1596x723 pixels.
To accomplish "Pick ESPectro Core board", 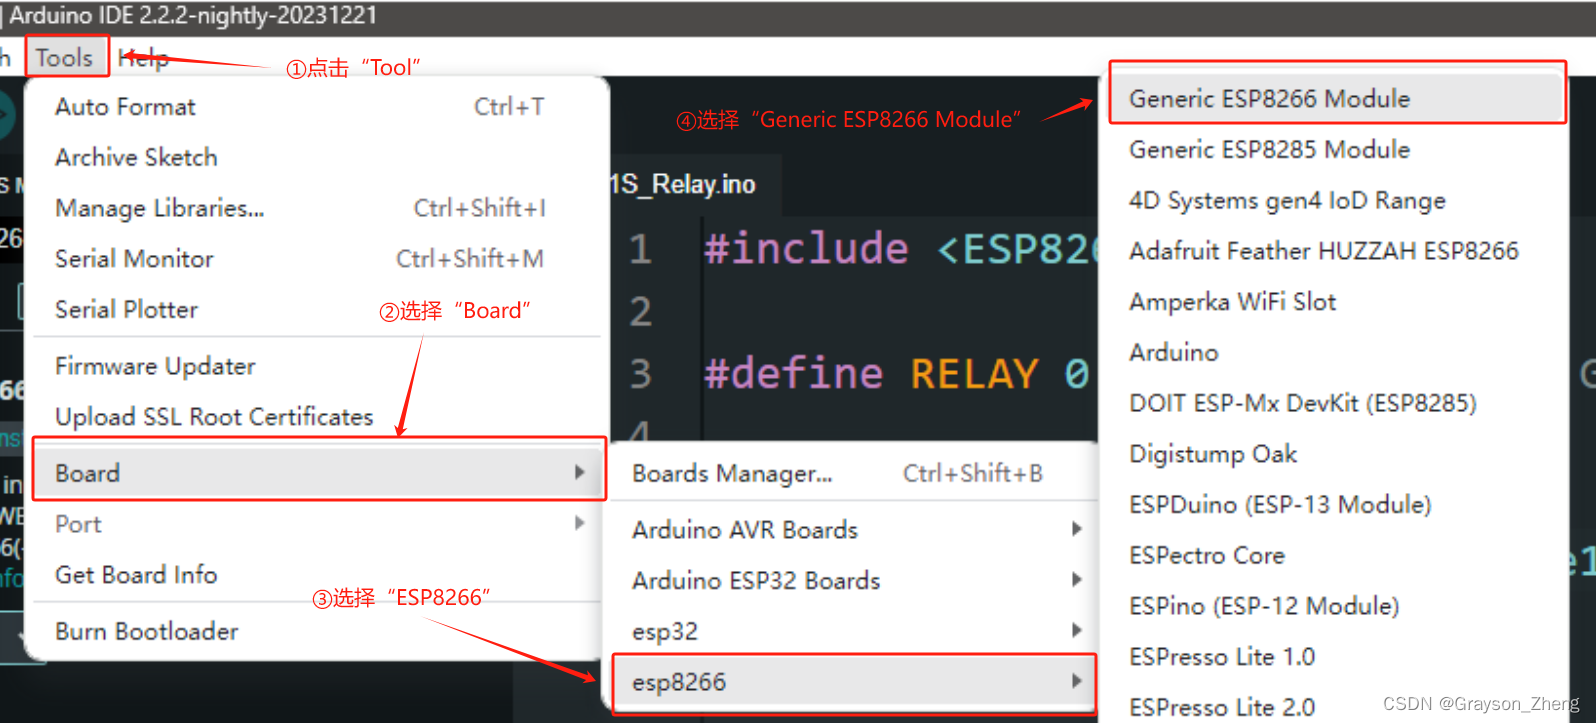I will 1337,555.
